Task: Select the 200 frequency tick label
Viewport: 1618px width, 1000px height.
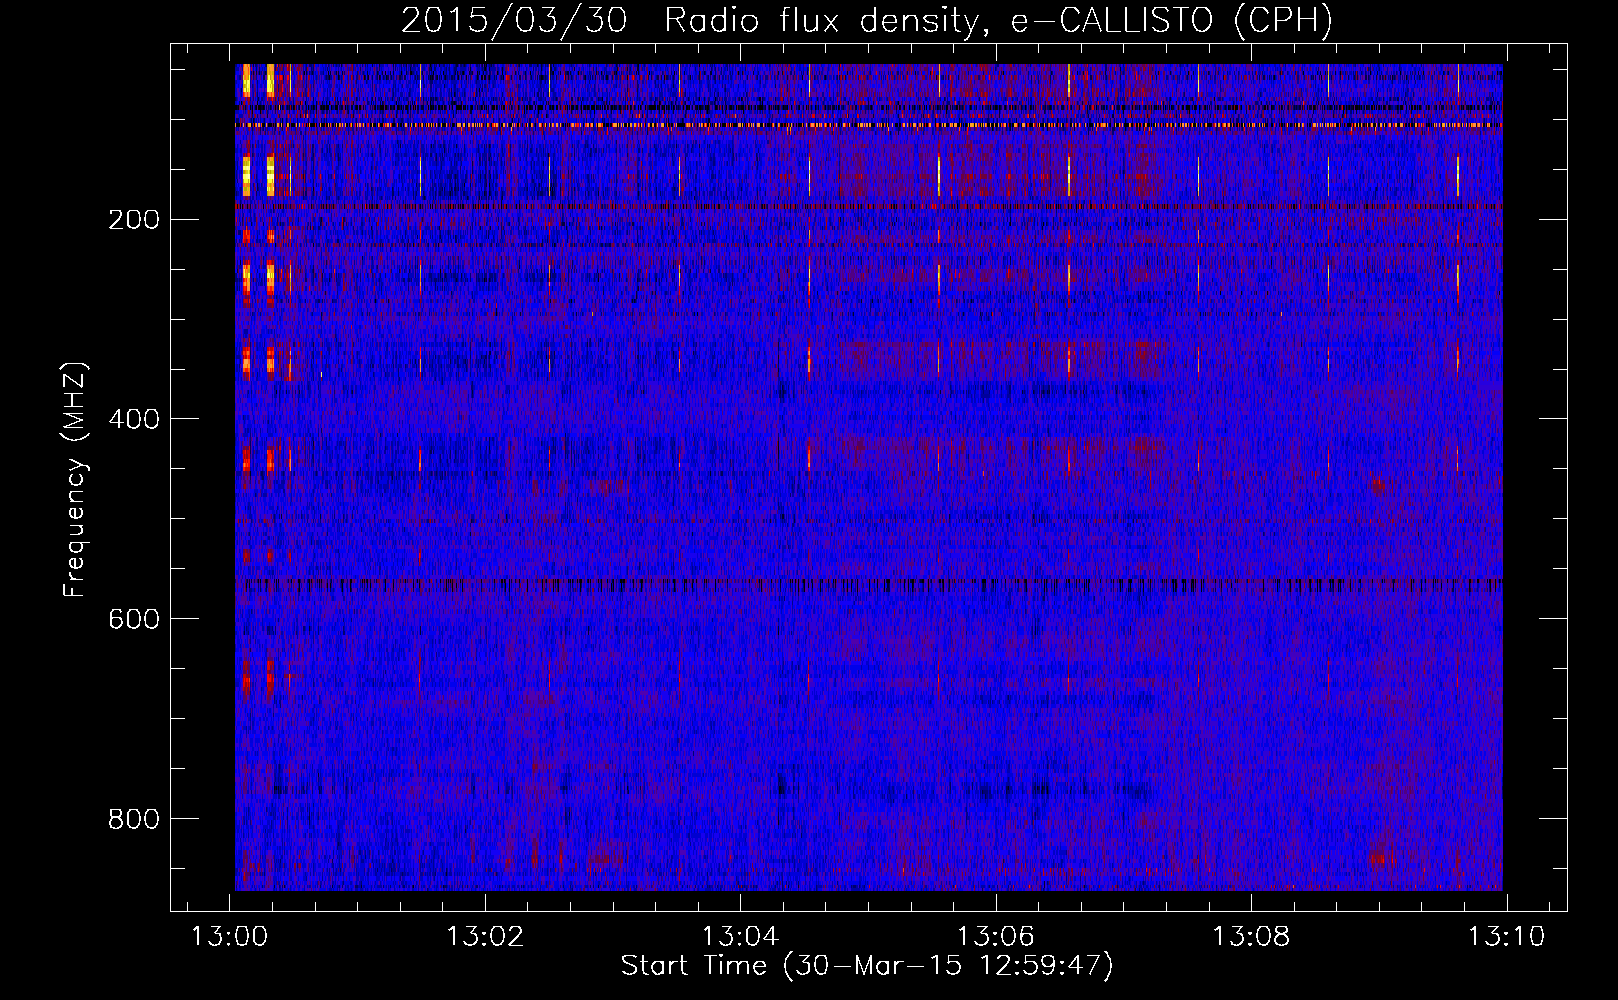Action: click(x=134, y=220)
